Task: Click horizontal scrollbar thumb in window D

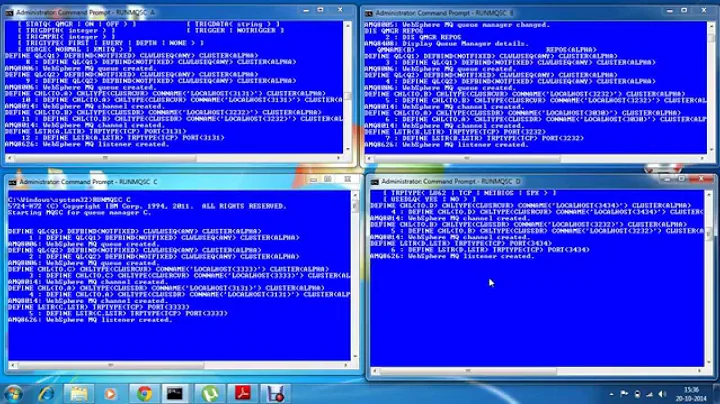Action: coord(467,371)
